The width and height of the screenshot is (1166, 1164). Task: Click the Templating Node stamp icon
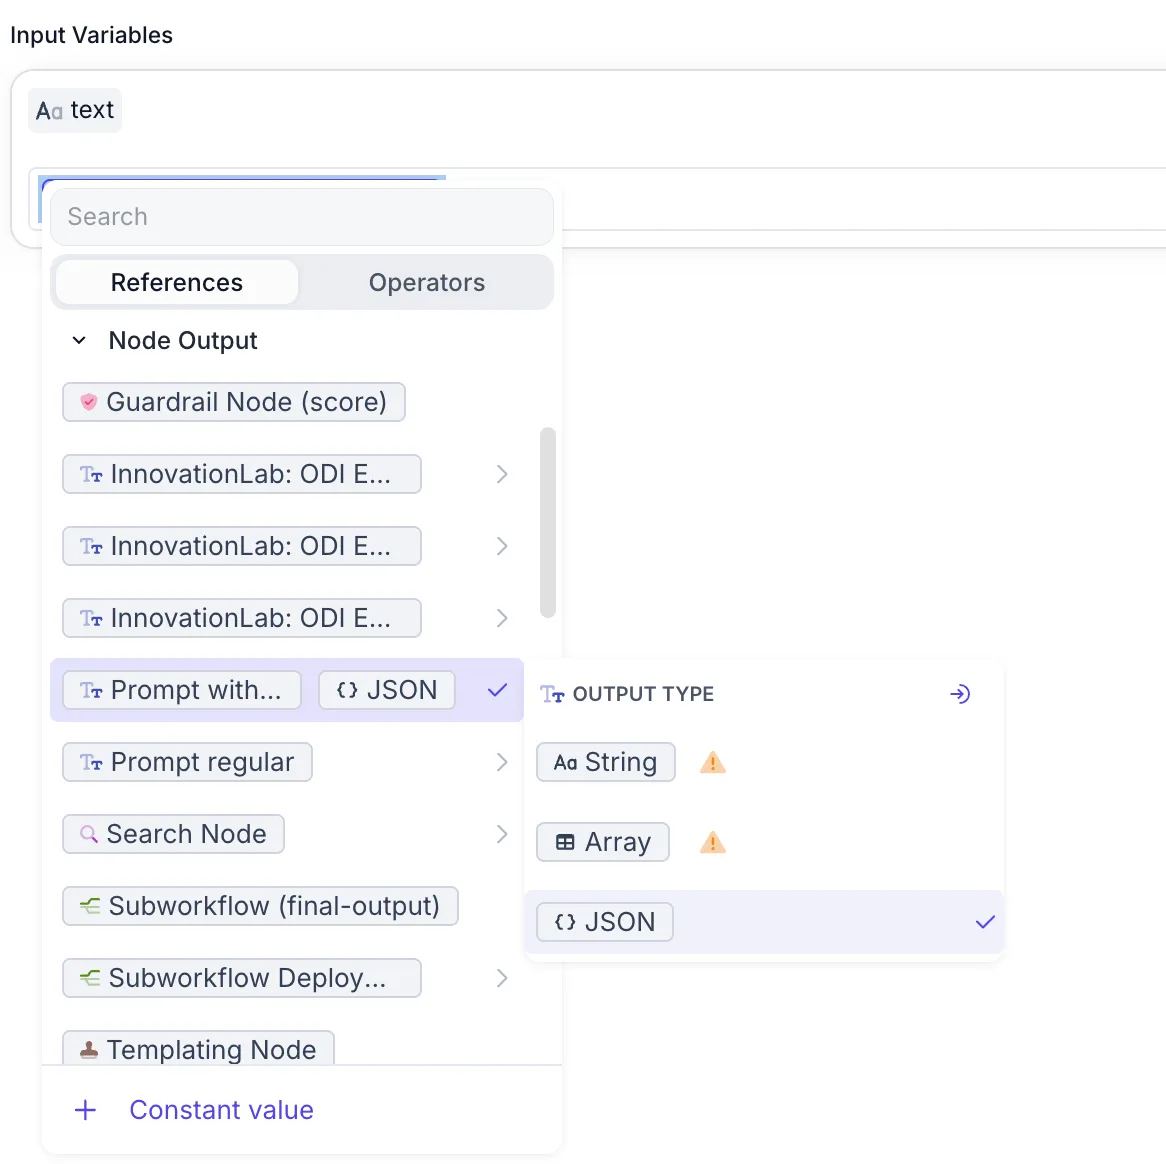88,1050
